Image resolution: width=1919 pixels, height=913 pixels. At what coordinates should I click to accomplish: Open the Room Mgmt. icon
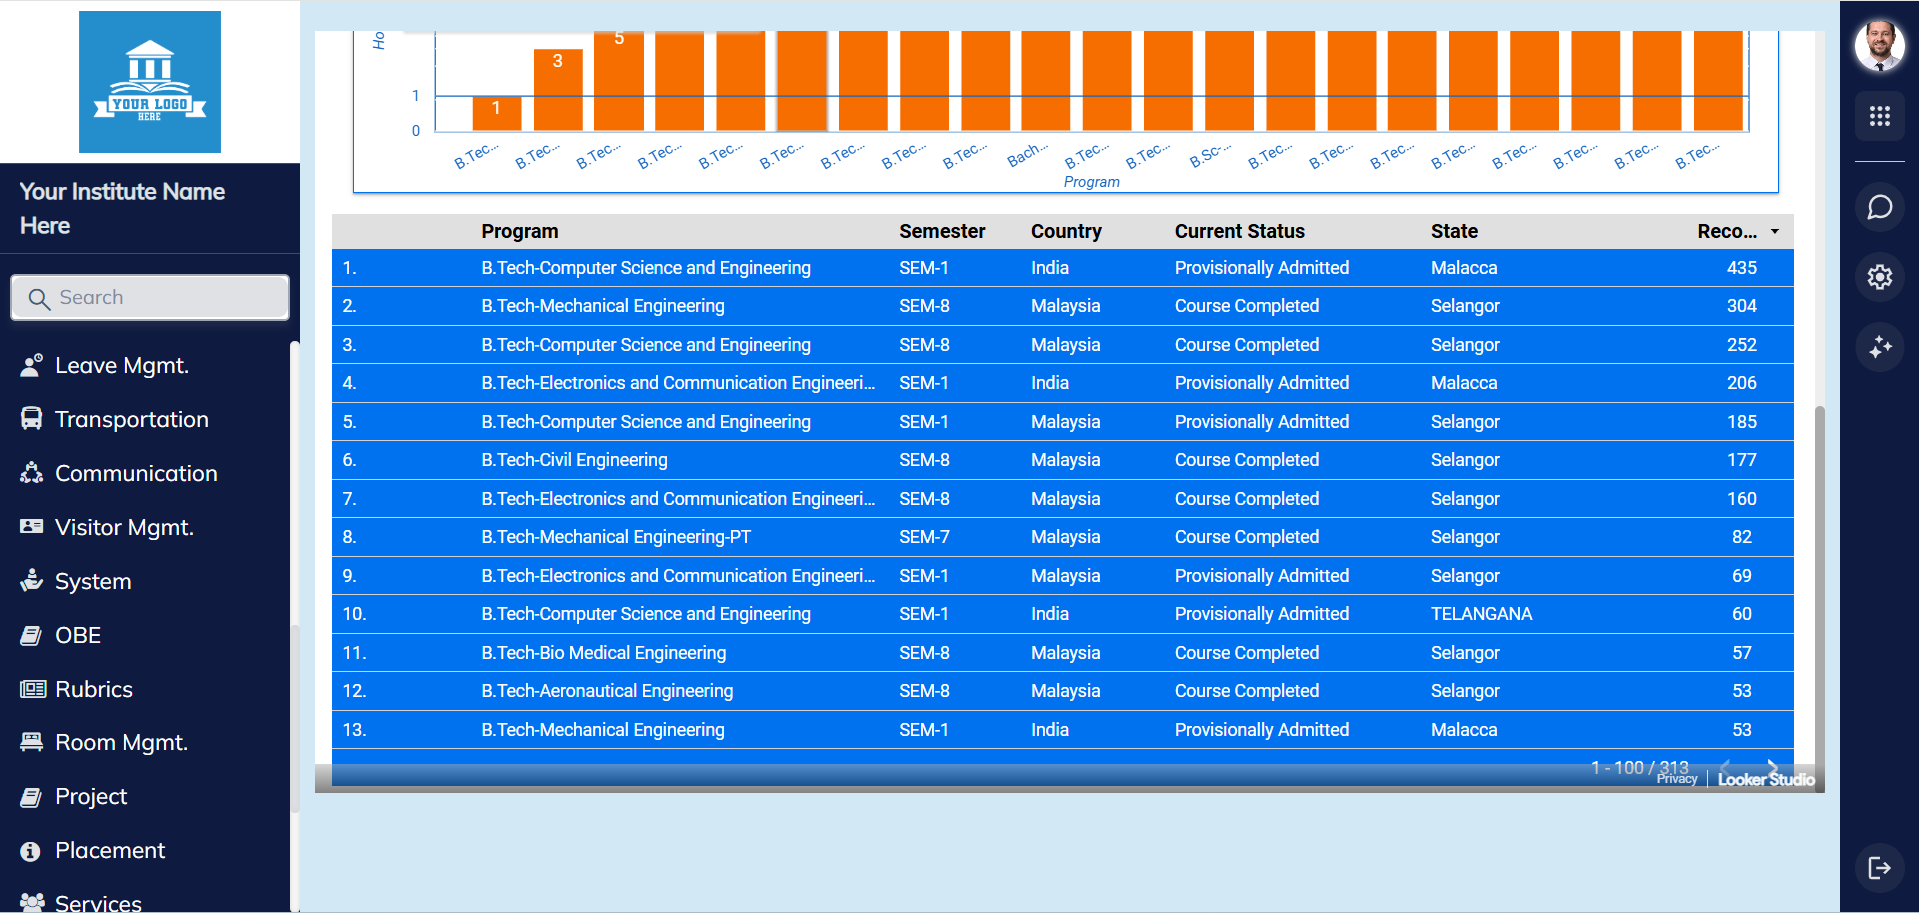click(x=31, y=742)
